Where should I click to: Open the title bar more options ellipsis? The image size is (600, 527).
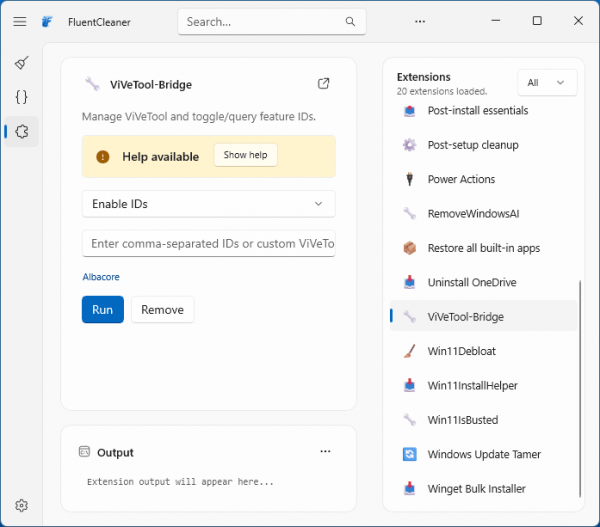click(420, 21)
